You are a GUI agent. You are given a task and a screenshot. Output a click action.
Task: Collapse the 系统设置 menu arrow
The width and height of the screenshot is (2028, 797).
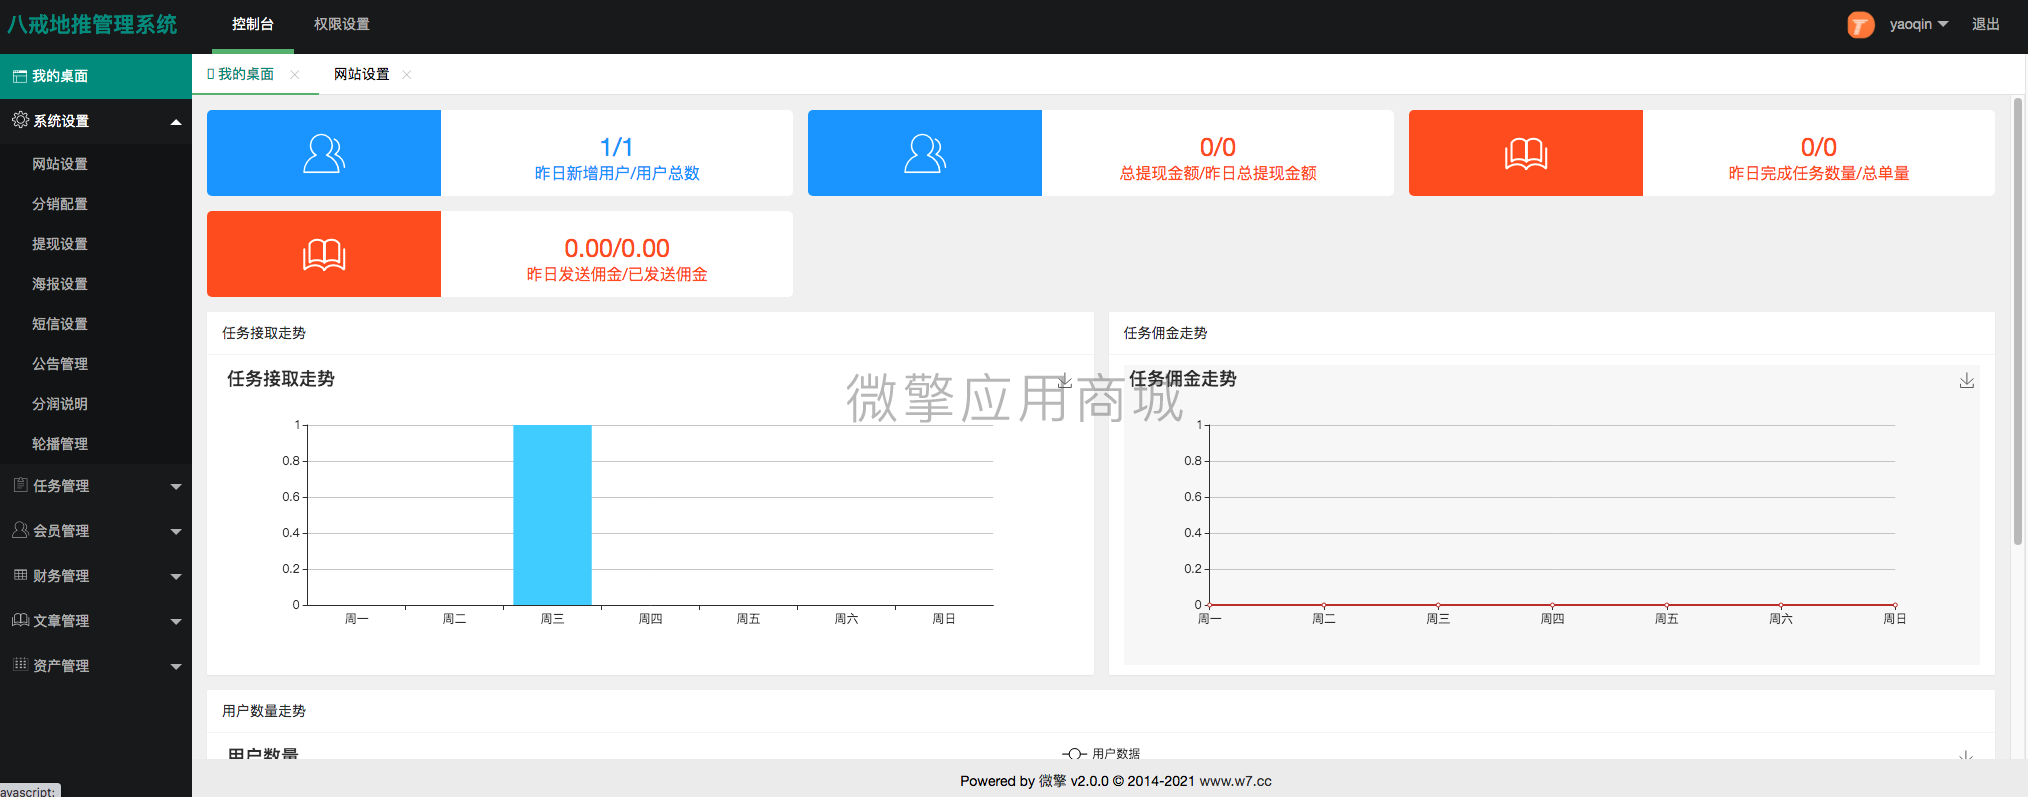[x=176, y=122]
